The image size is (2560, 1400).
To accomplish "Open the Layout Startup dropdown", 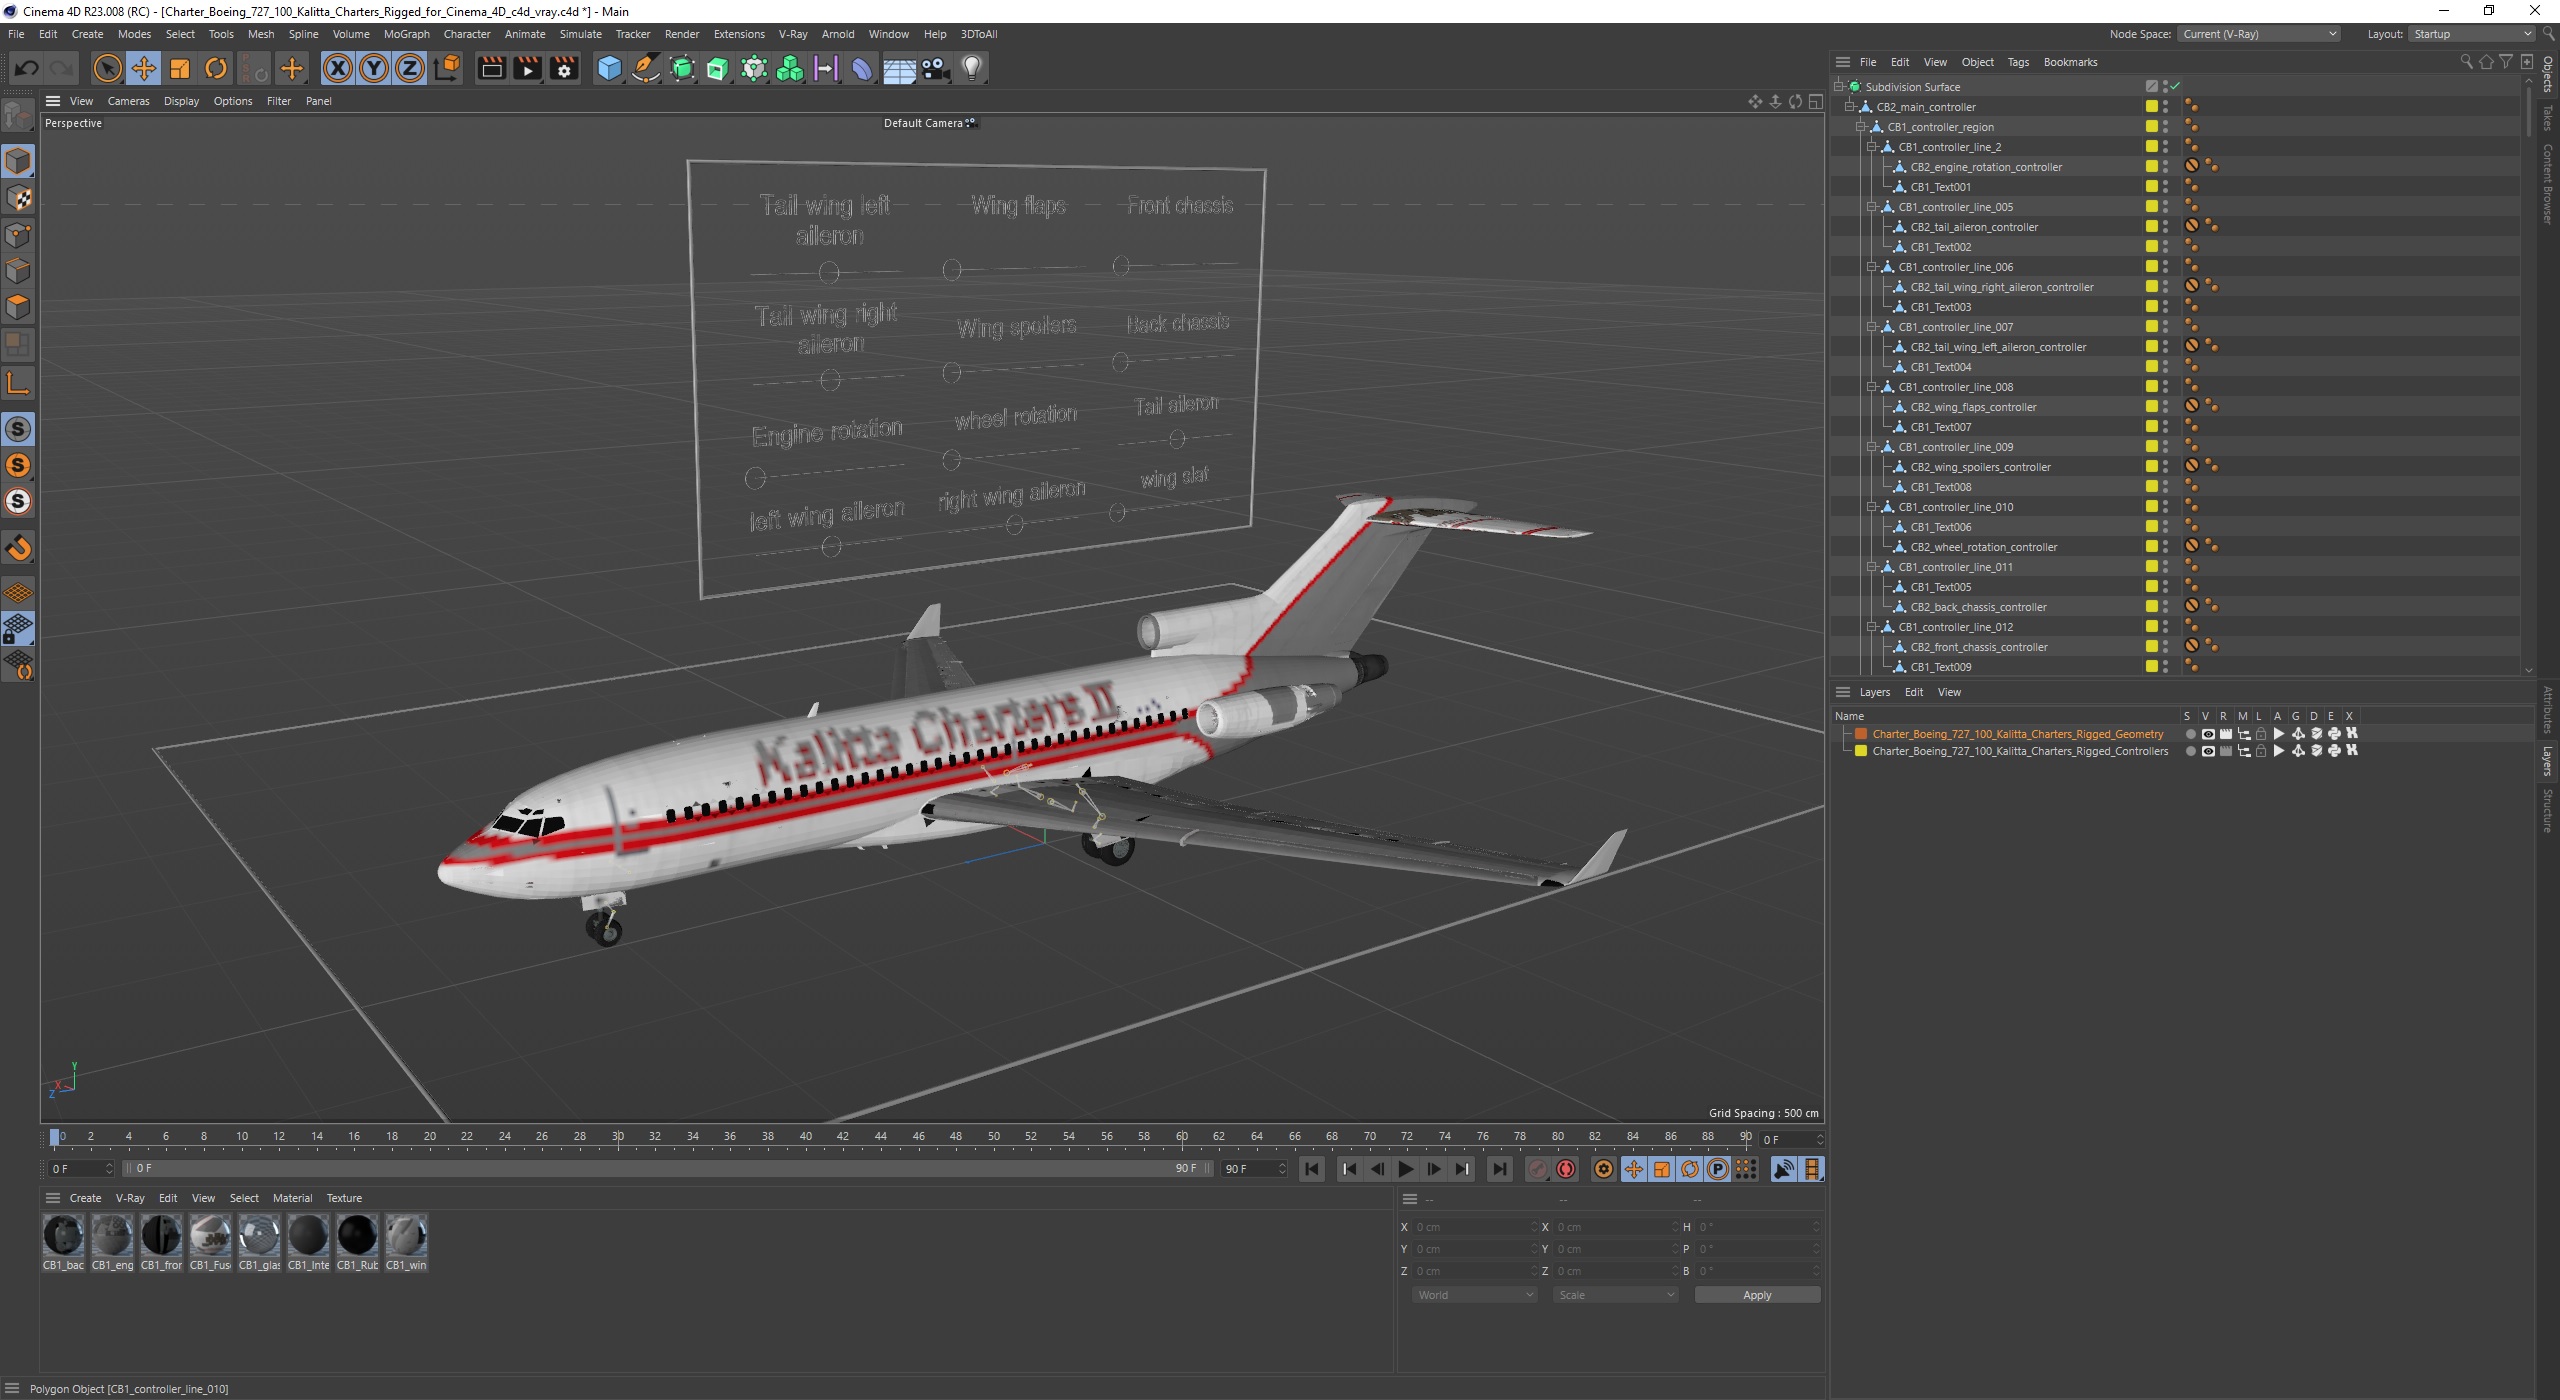I will pyautogui.click(x=2470, y=34).
